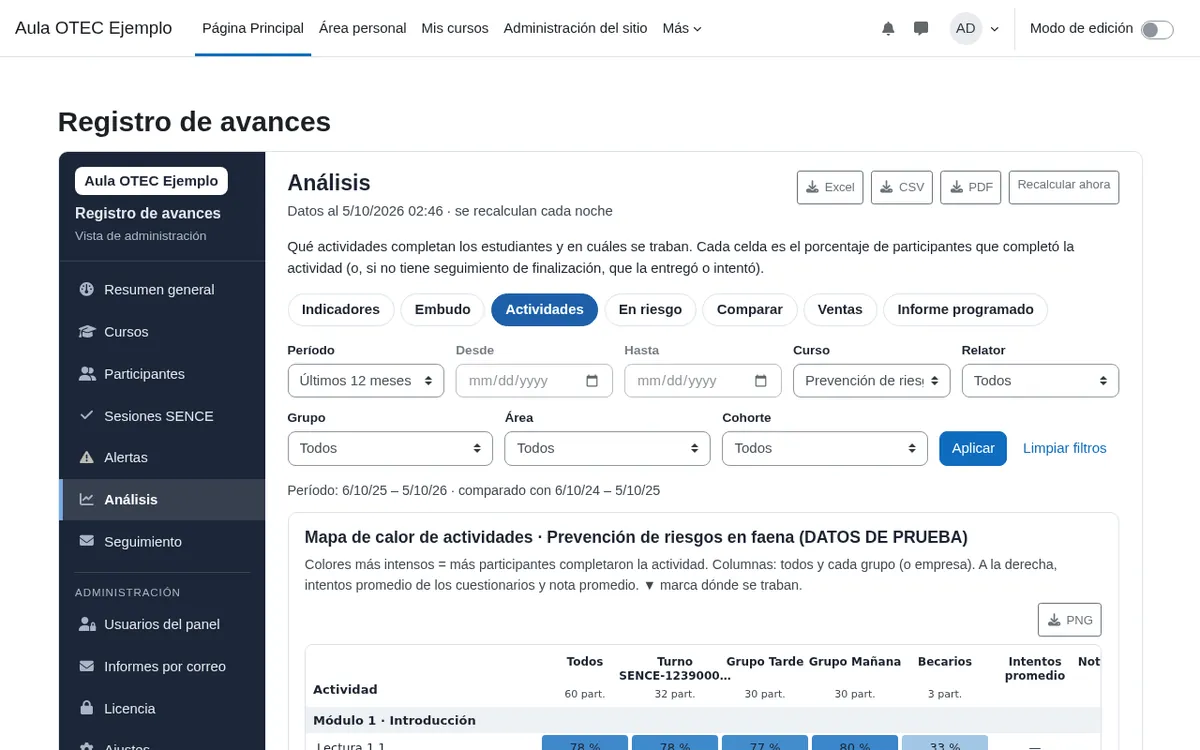
Task: Click the Licencia padlock icon
Action: click(x=86, y=708)
